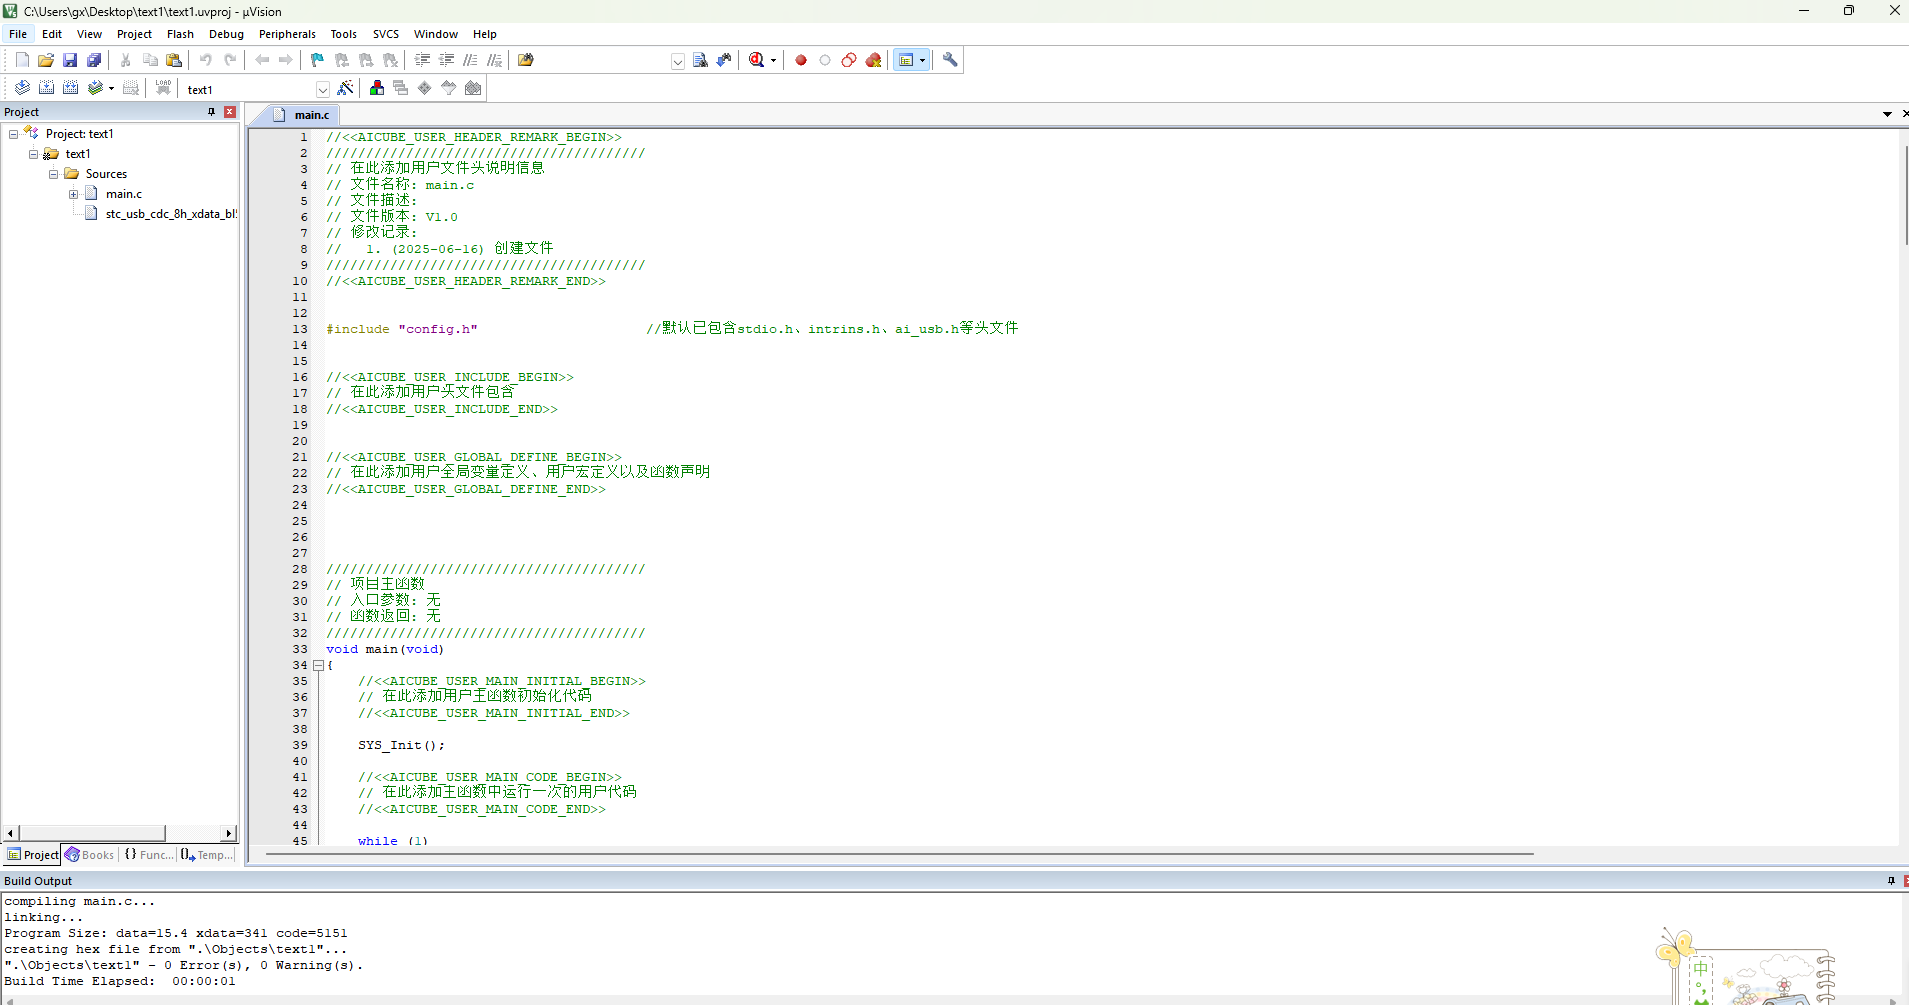Expand the main.c tree node

coord(73,194)
